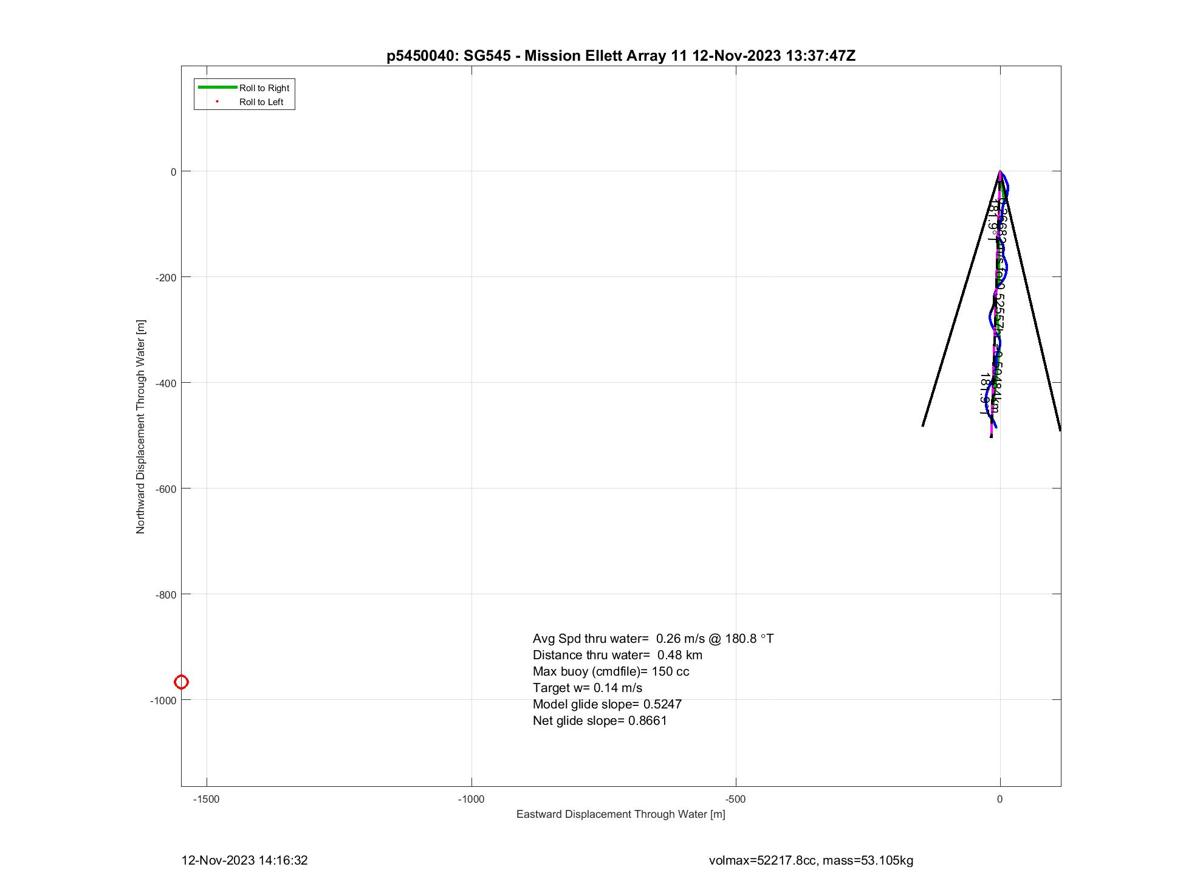Click the x-axis label 'Eastward Displacement Through Water'

[x=620, y=814]
